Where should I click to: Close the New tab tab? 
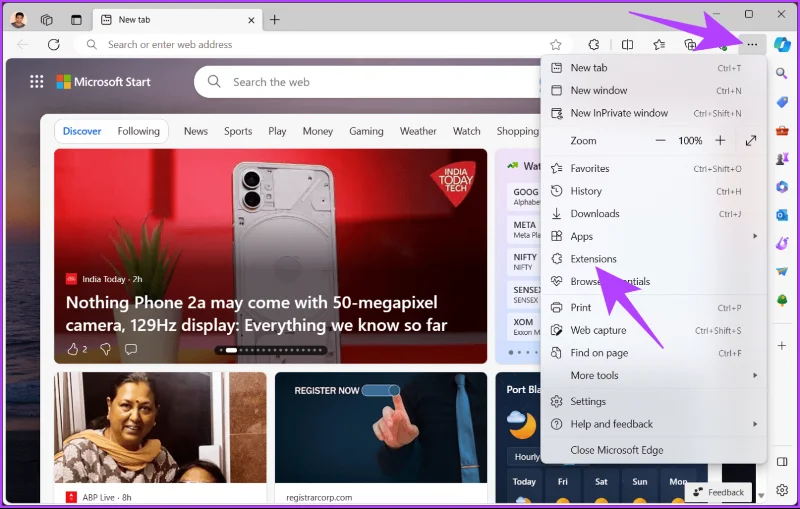[x=251, y=20]
